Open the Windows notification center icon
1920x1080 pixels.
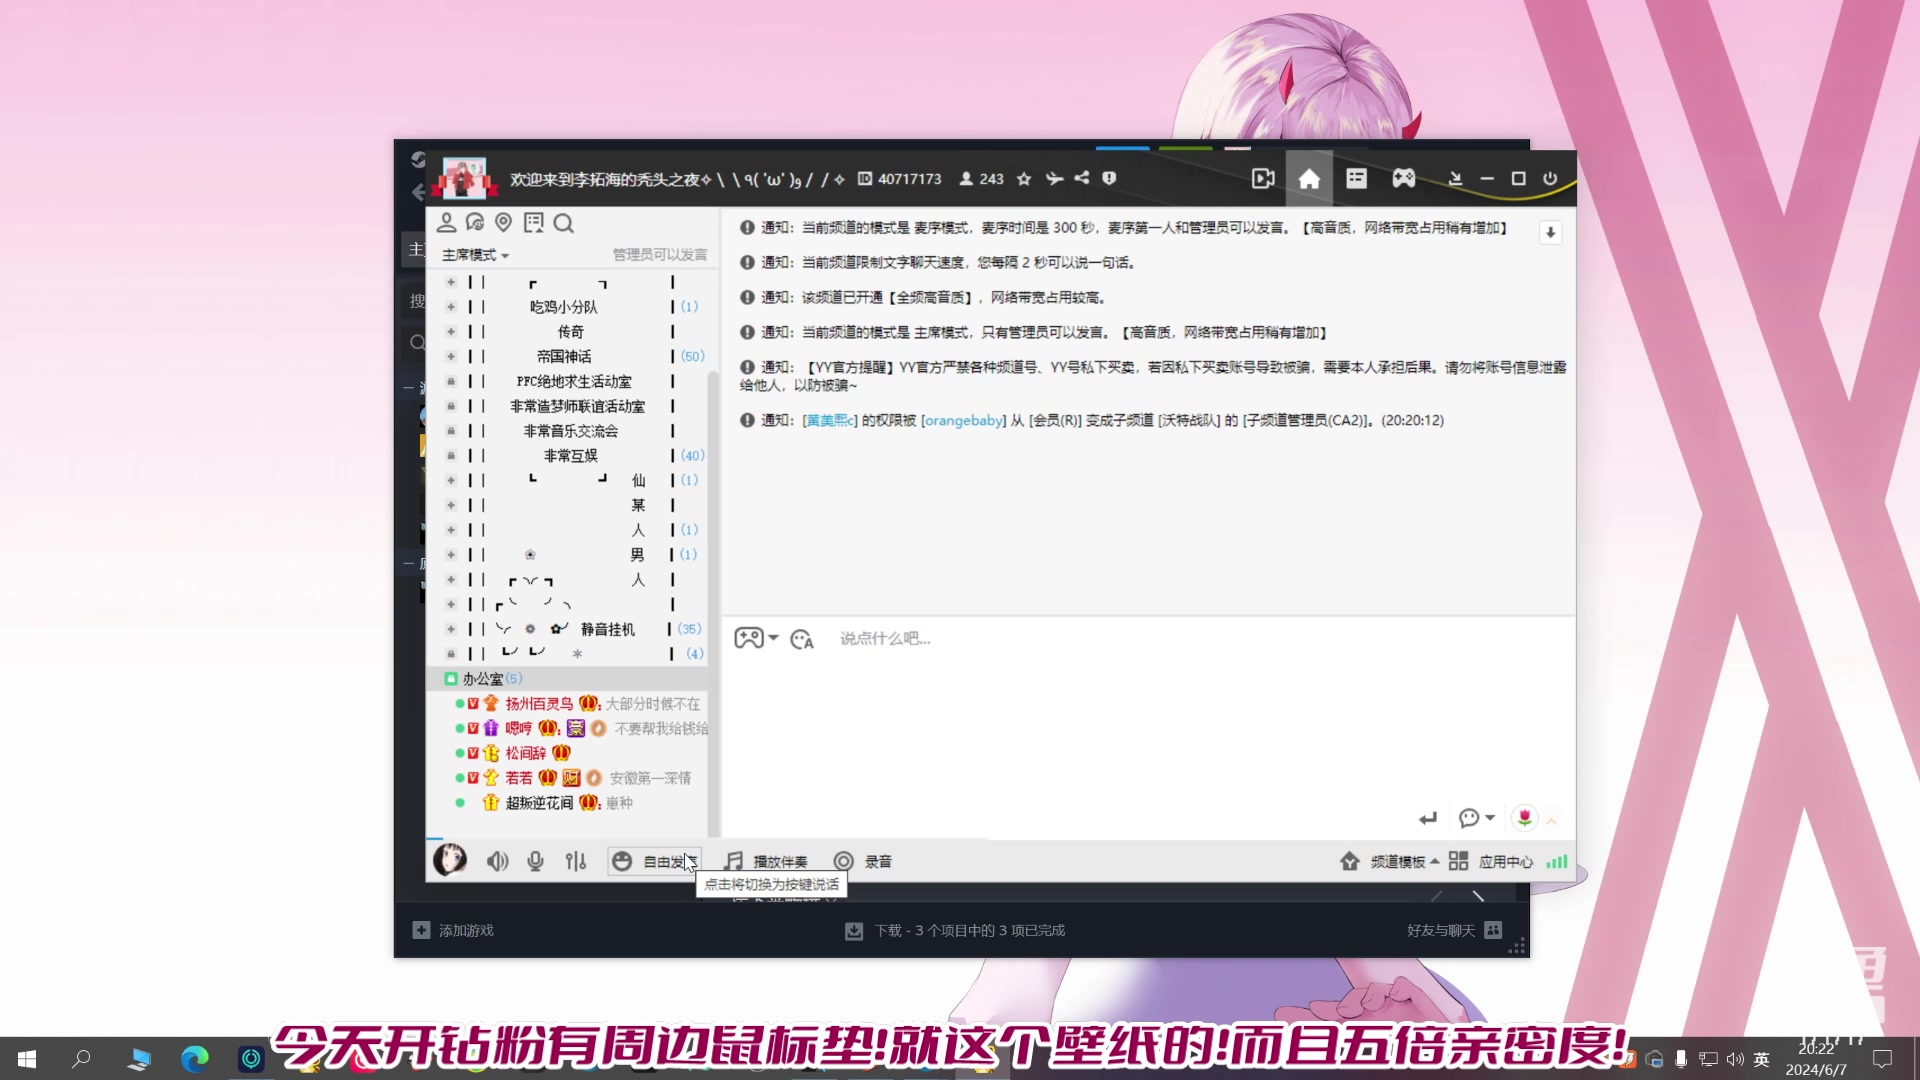(1882, 1059)
